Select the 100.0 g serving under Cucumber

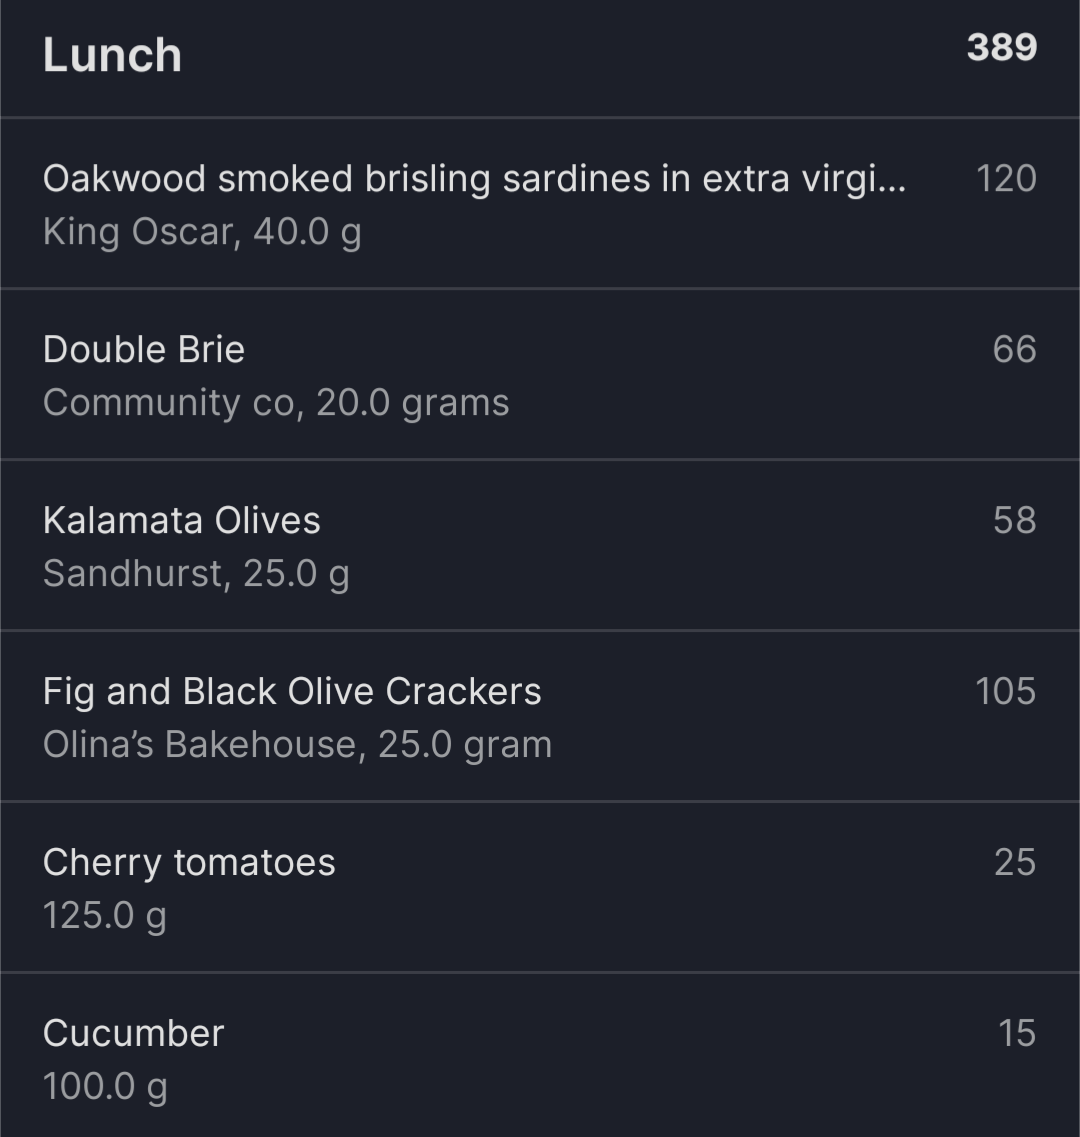[105, 1088]
